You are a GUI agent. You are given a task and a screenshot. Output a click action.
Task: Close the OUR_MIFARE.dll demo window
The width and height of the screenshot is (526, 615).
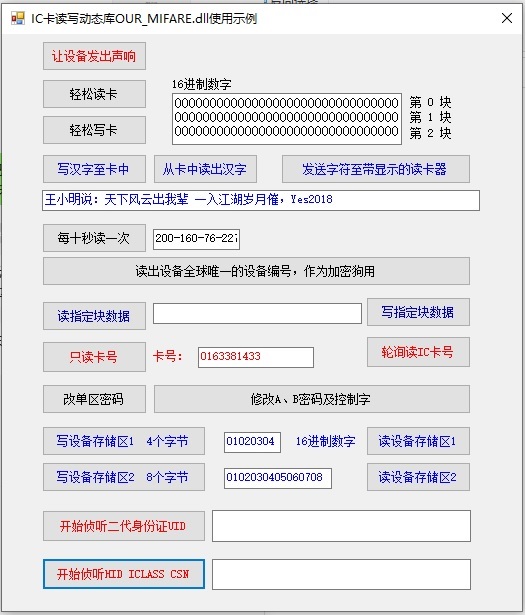pyautogui.click(x=507, y=18)
